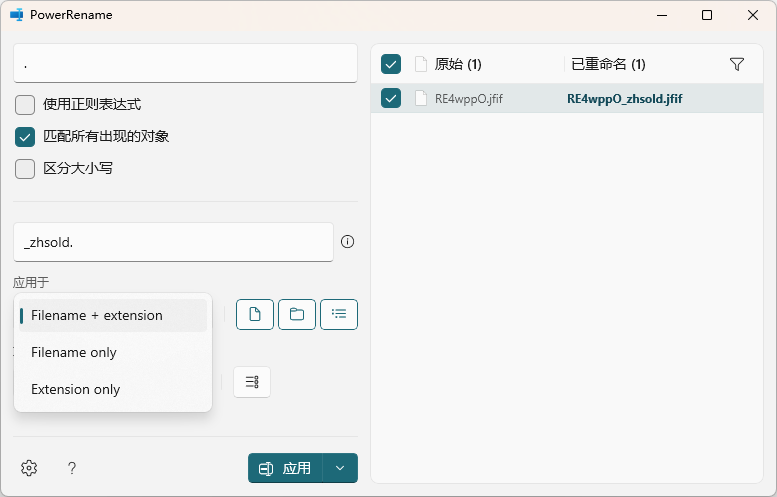Open the info icon beside replace field
This screenshot has width=777, height=497.
point(347,242)
